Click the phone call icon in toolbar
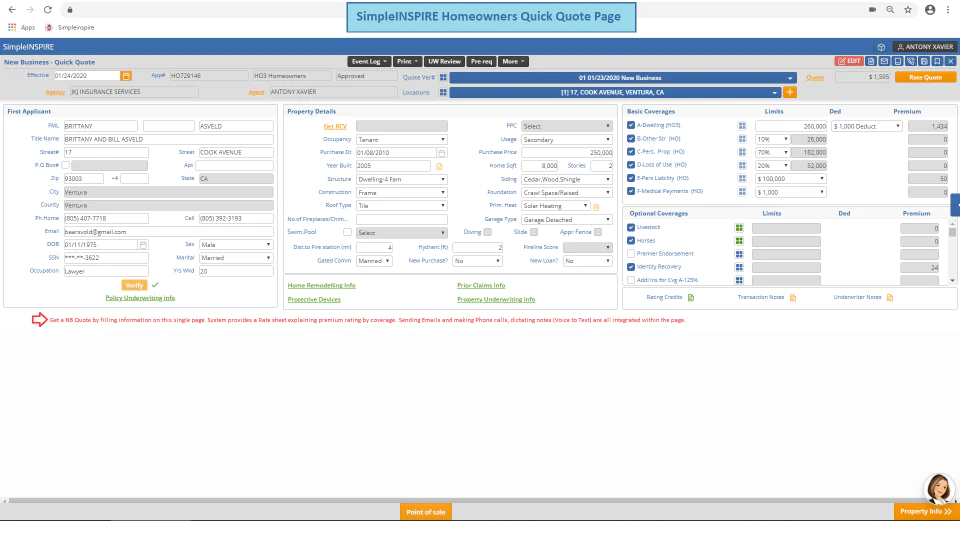 point(911,61)
